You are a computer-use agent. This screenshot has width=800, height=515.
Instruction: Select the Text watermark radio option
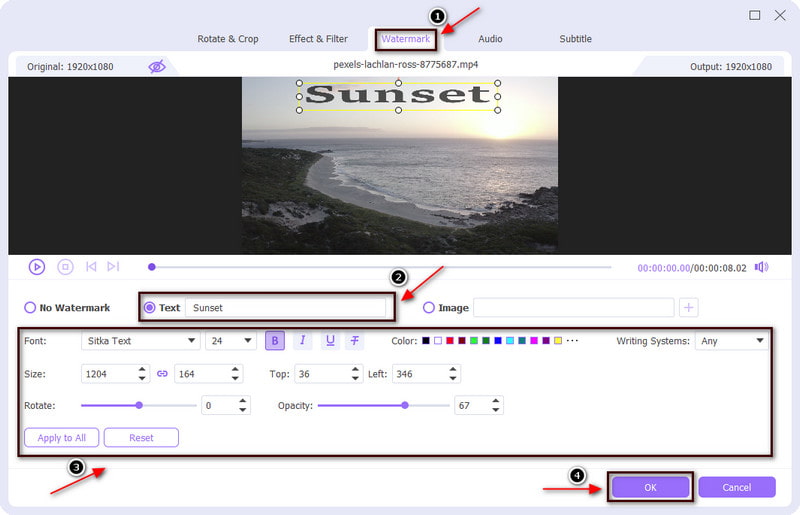point(149,307)
